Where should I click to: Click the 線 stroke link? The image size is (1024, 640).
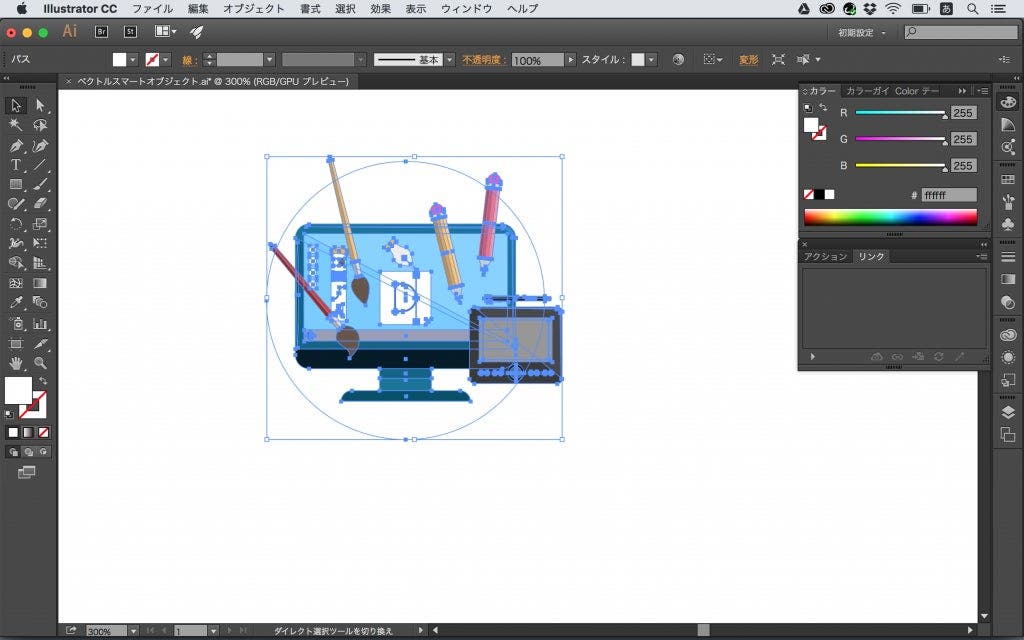pos(189,60)
